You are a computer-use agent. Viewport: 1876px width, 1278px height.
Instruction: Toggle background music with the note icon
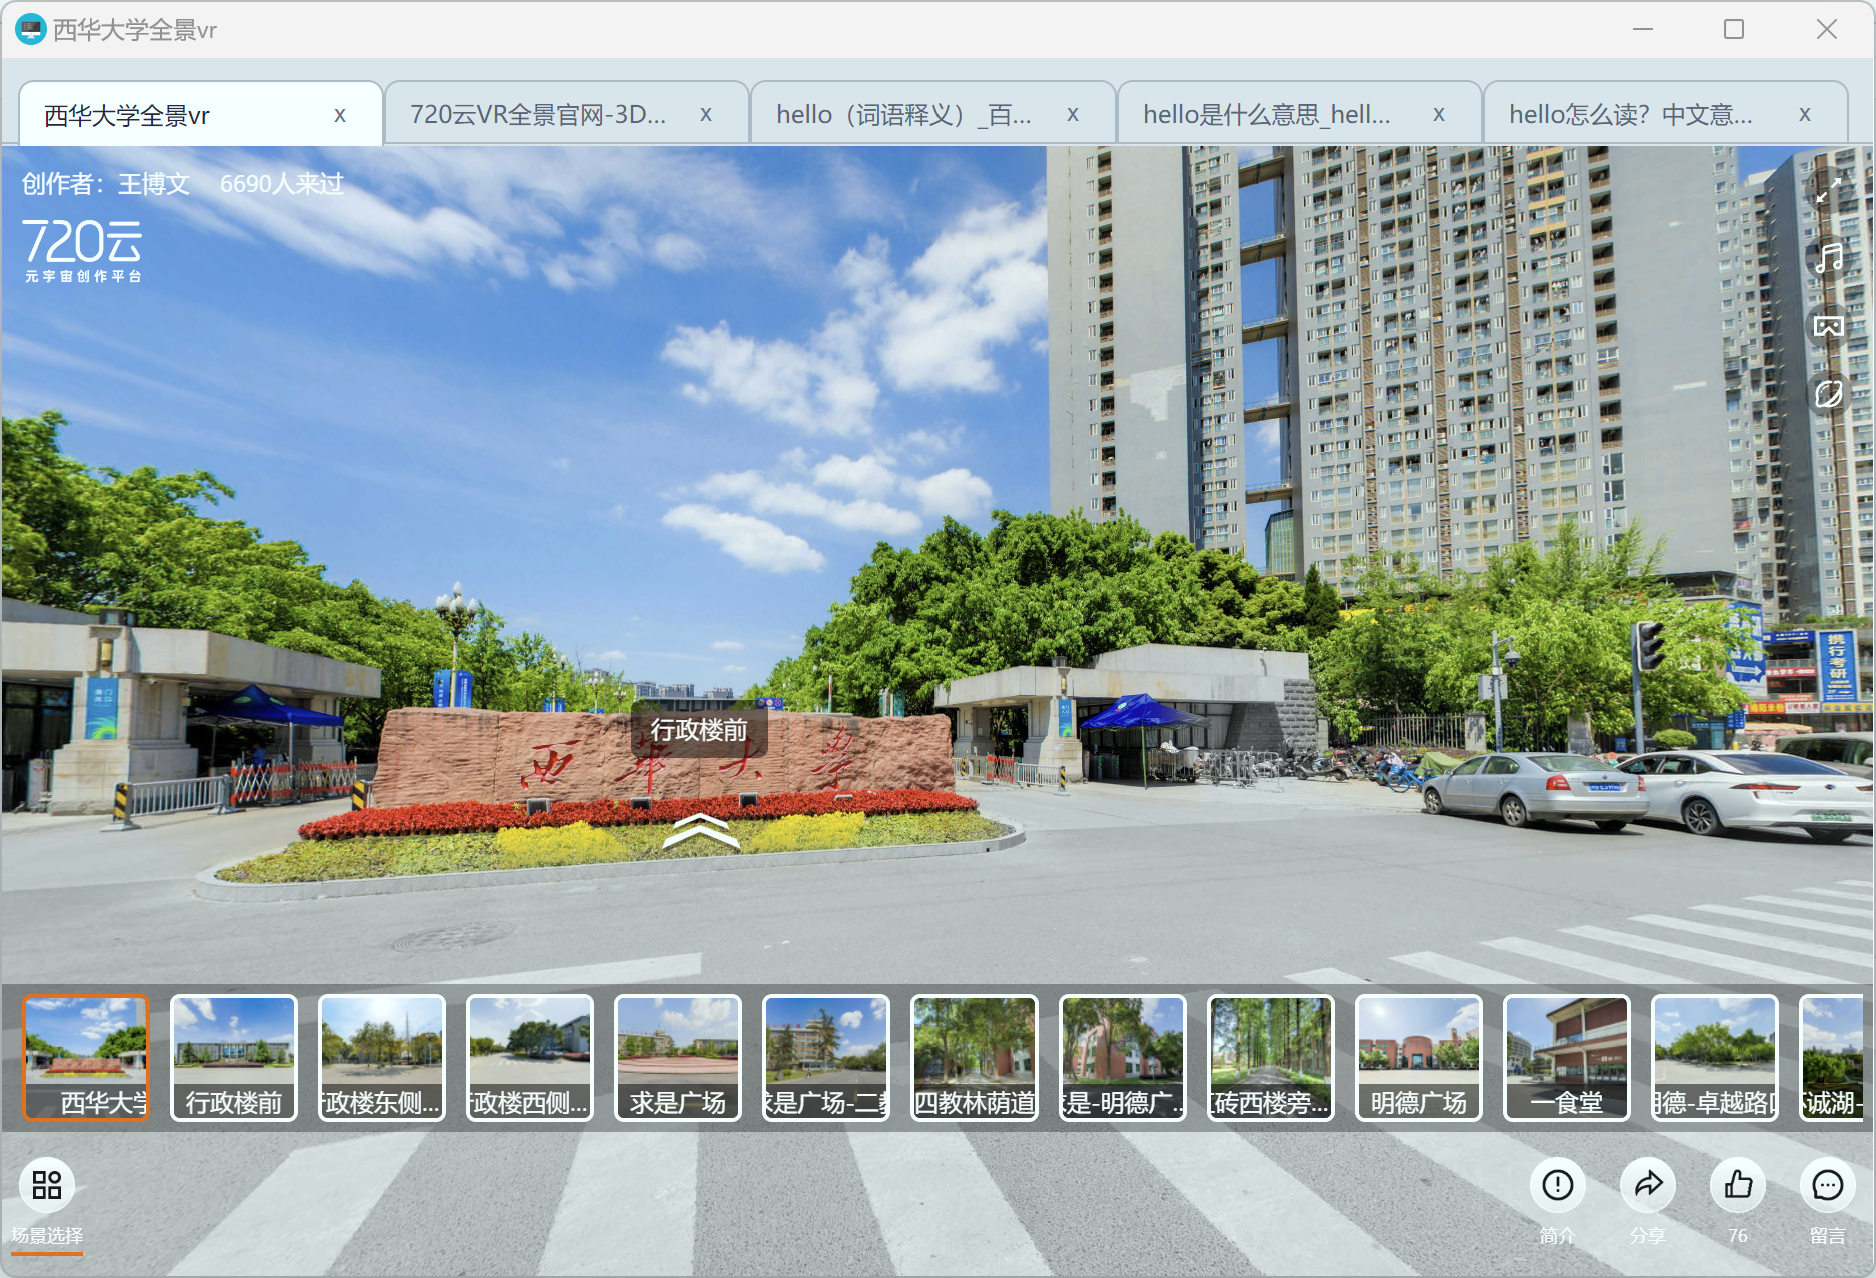click(1828, 258)
